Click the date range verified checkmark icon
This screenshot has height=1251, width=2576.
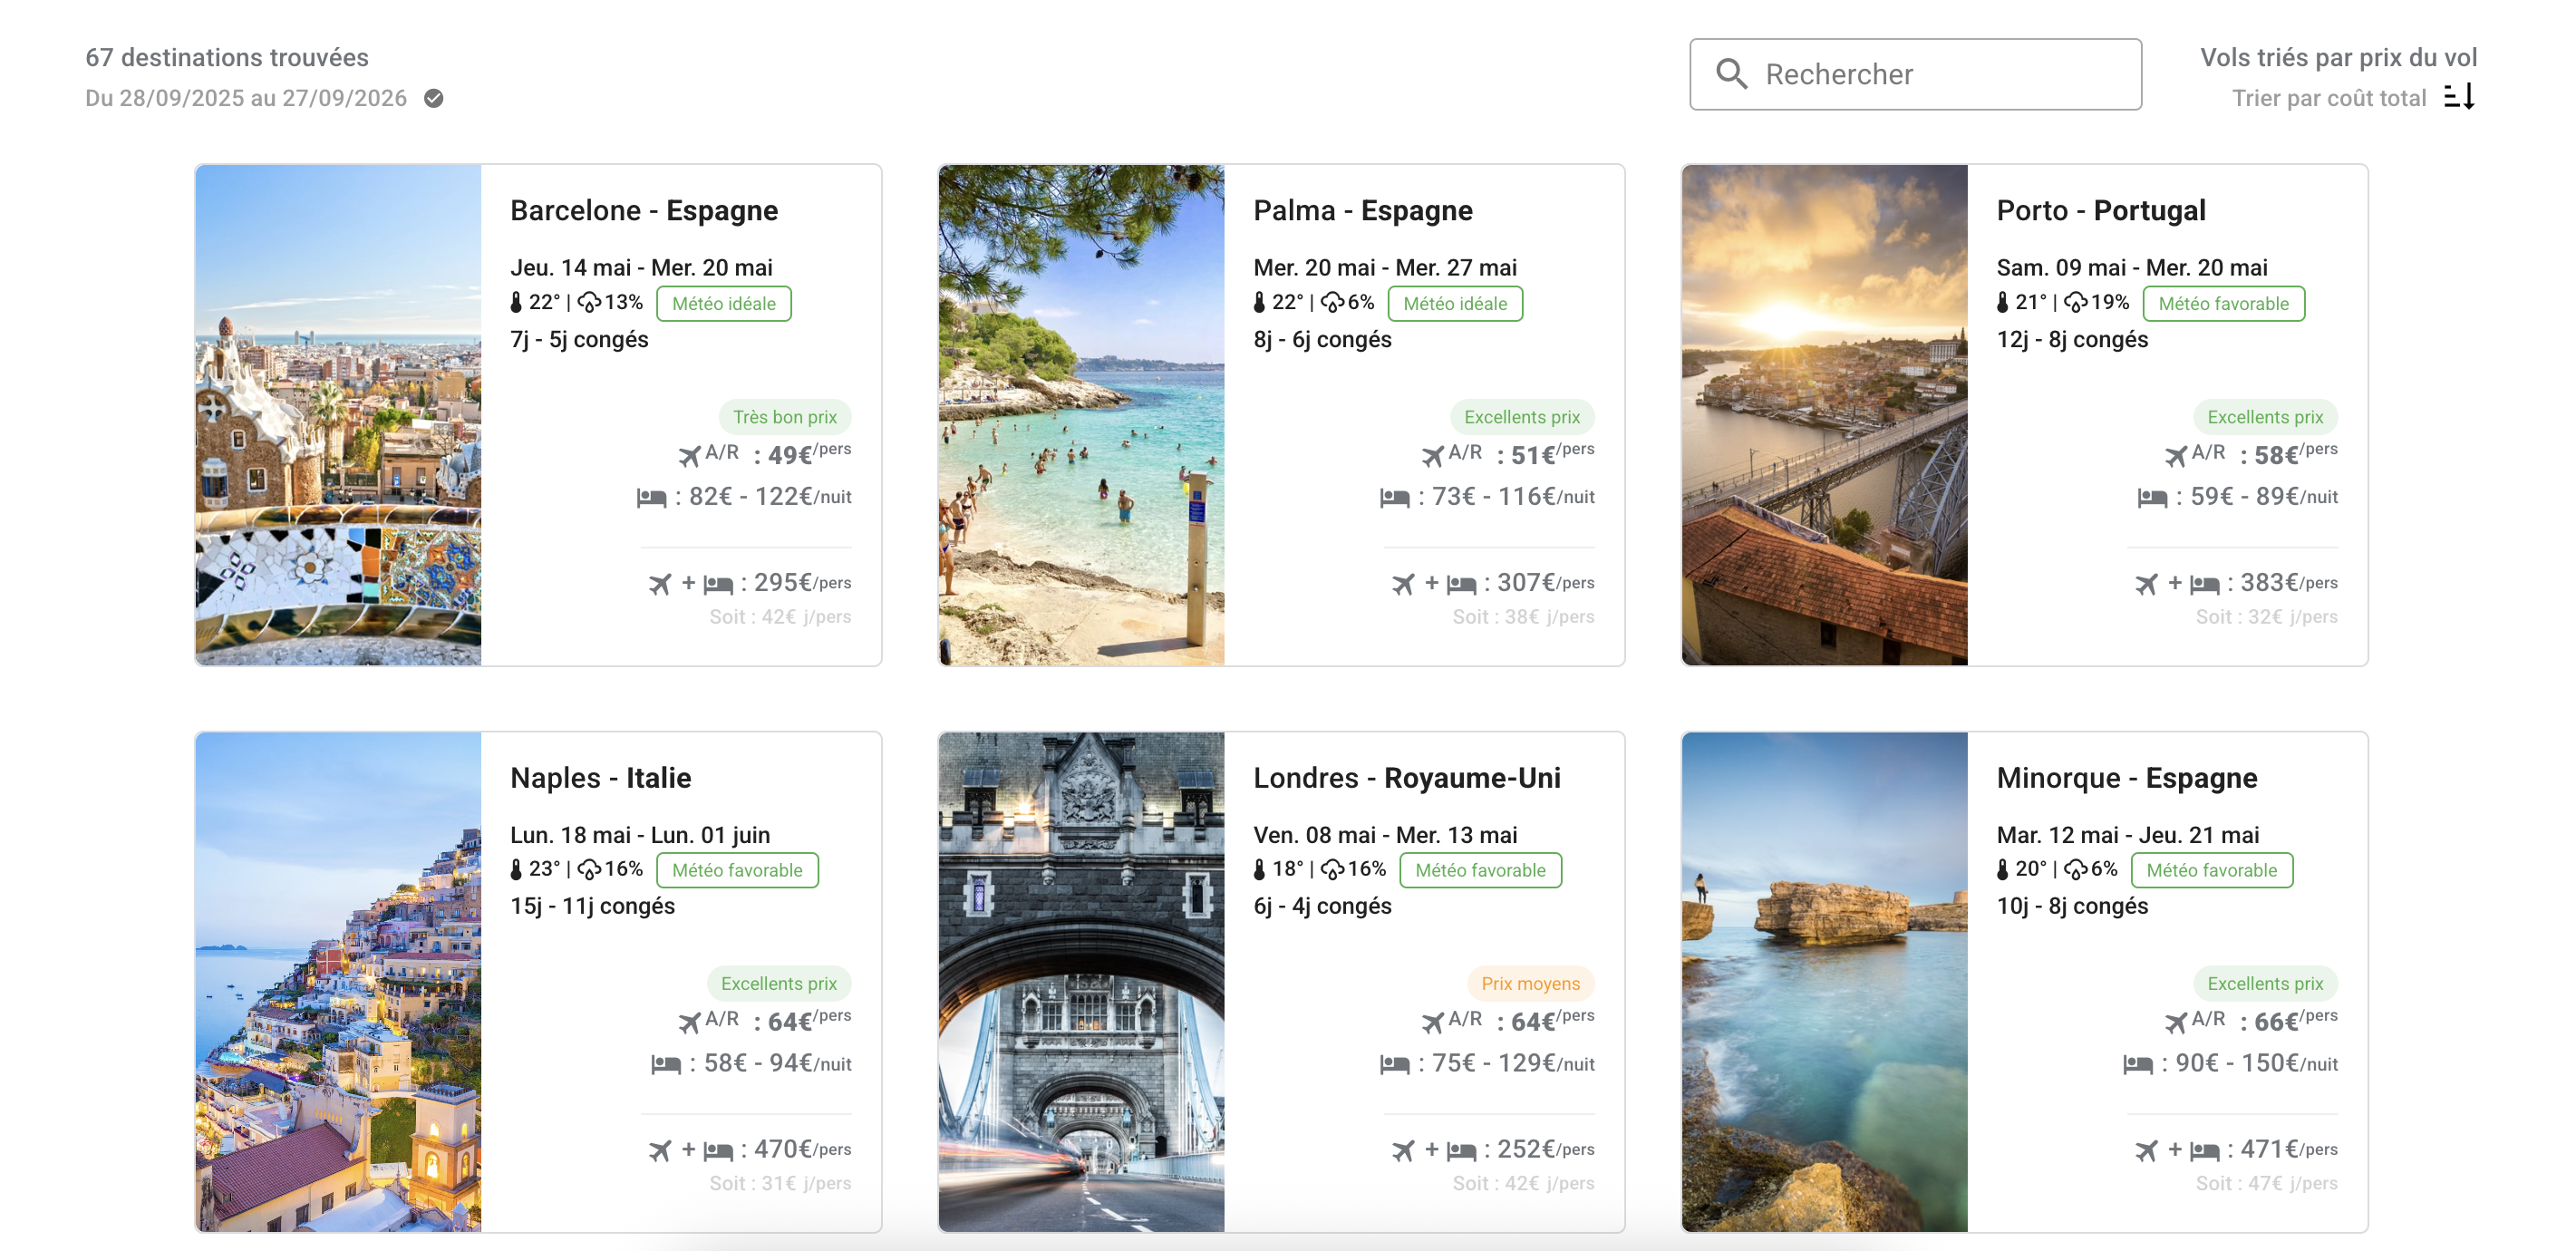click(433, 98)
